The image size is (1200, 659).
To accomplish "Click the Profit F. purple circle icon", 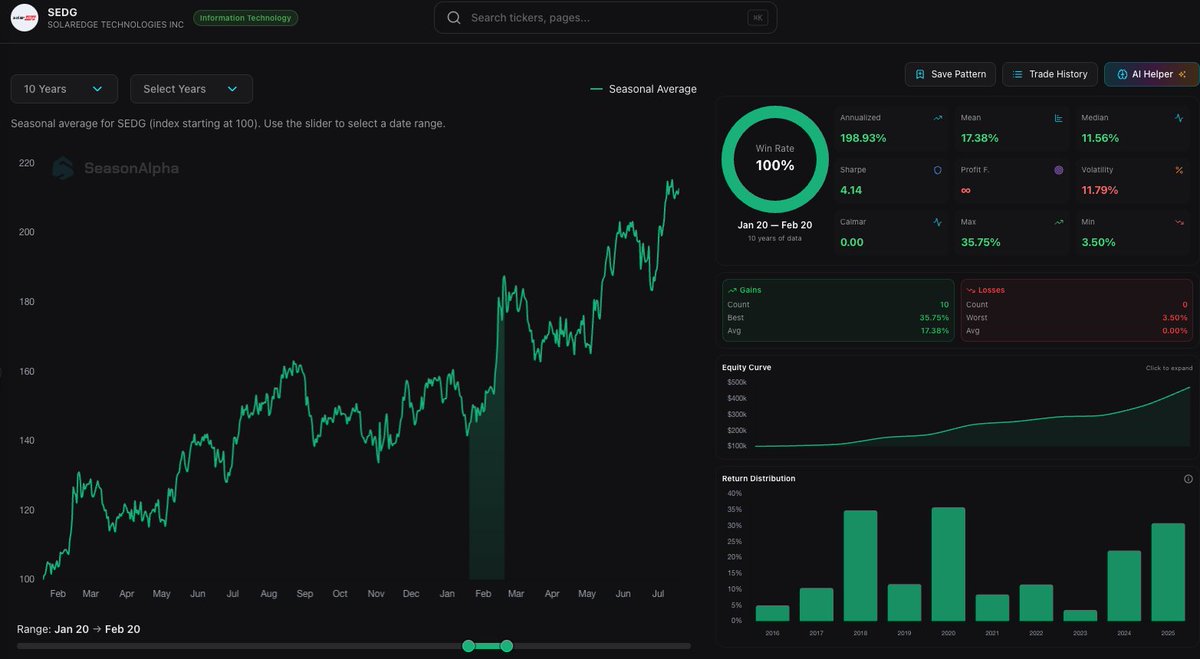I will click(x=1058, y=170).
